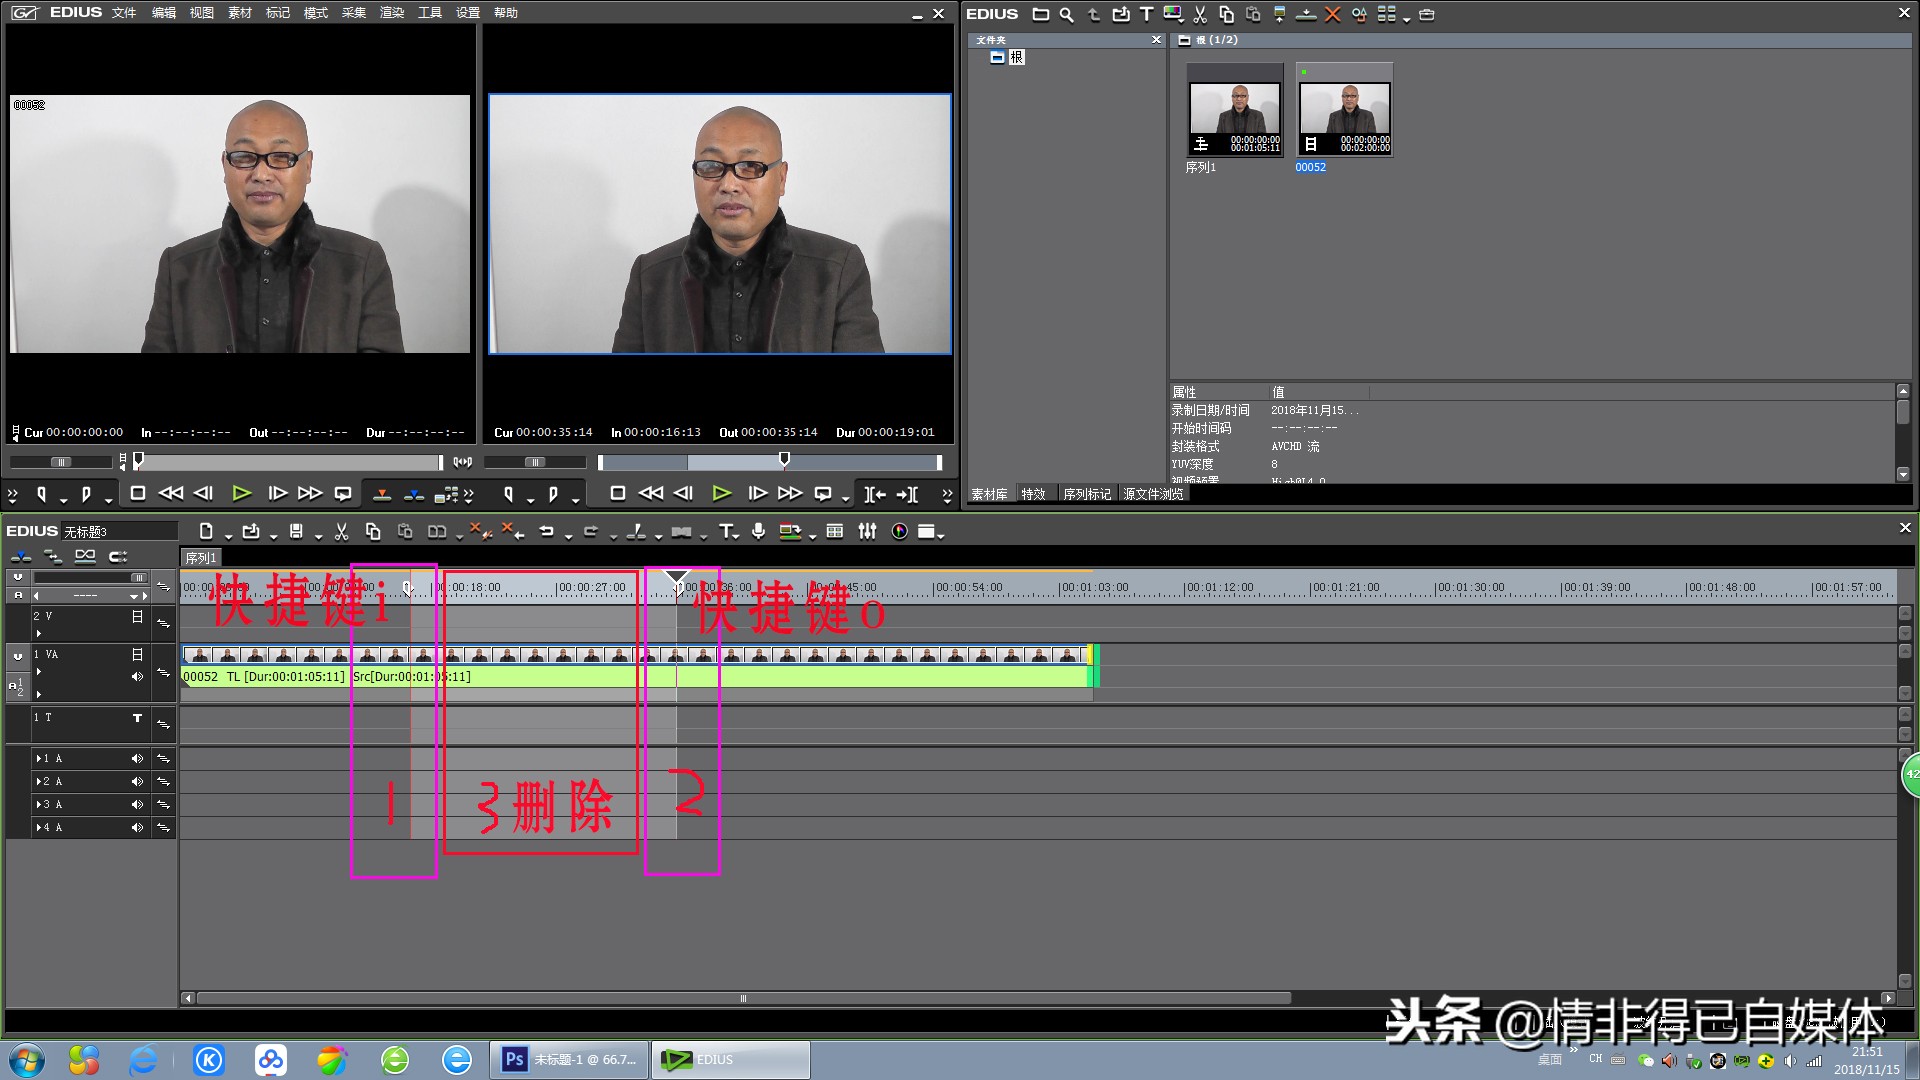The image size is (1920, 1080).
Task: Click the Undo arrow in timeline toolbar
Action: coord(546,532)
